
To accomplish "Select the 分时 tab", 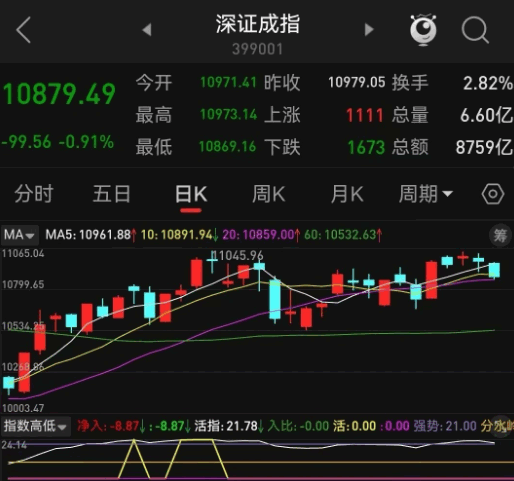I will coord(34,194).
